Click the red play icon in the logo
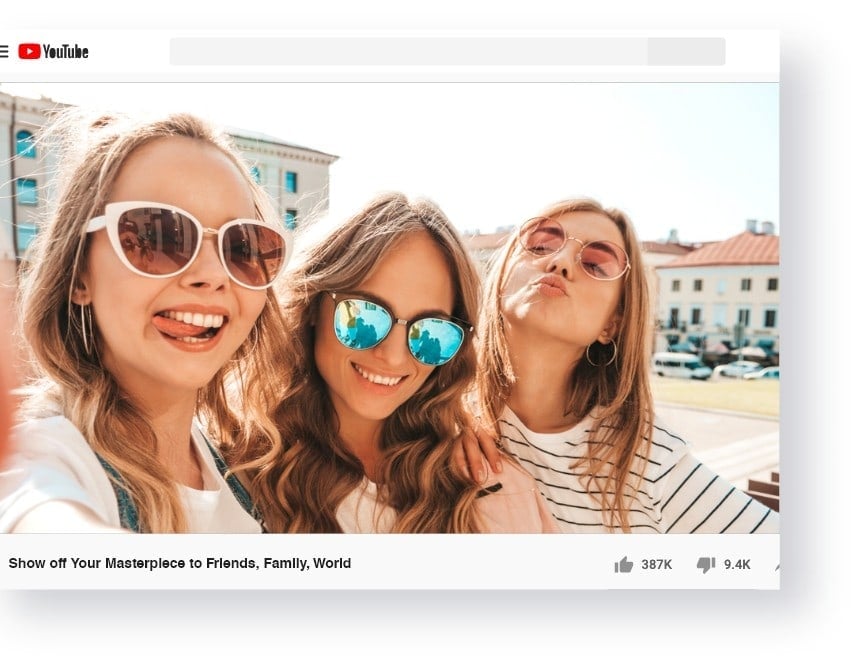861x663 pixels. click(31, 51)
